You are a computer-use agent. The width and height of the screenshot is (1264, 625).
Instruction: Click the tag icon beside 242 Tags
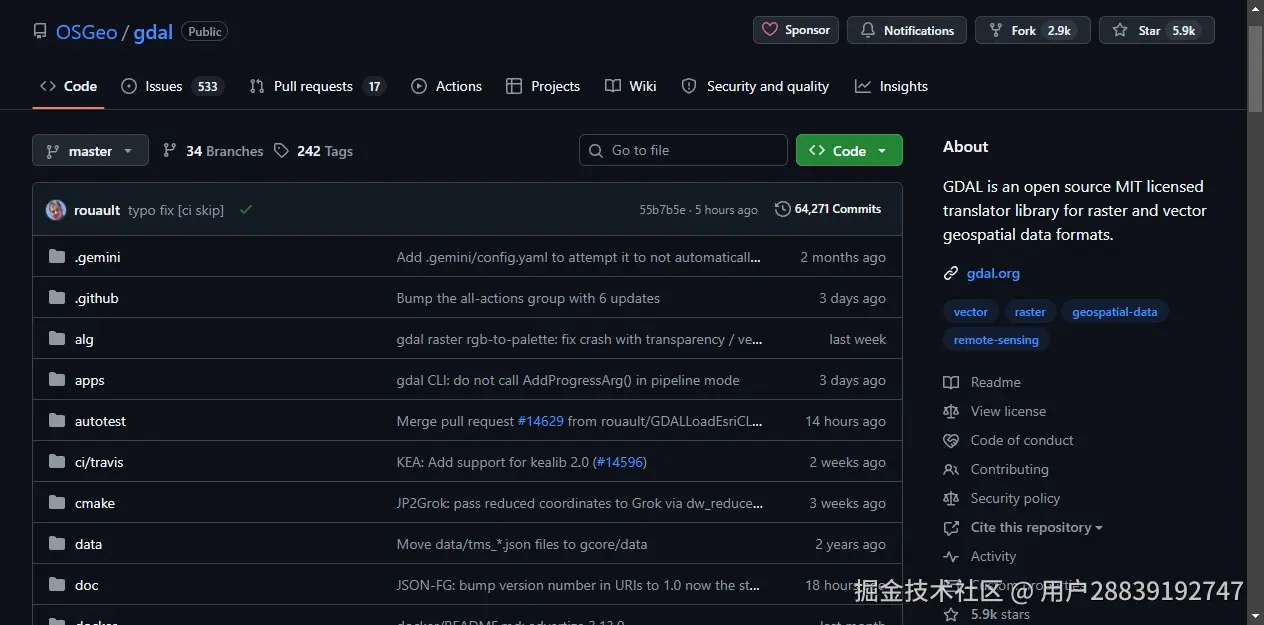point(281,151)
